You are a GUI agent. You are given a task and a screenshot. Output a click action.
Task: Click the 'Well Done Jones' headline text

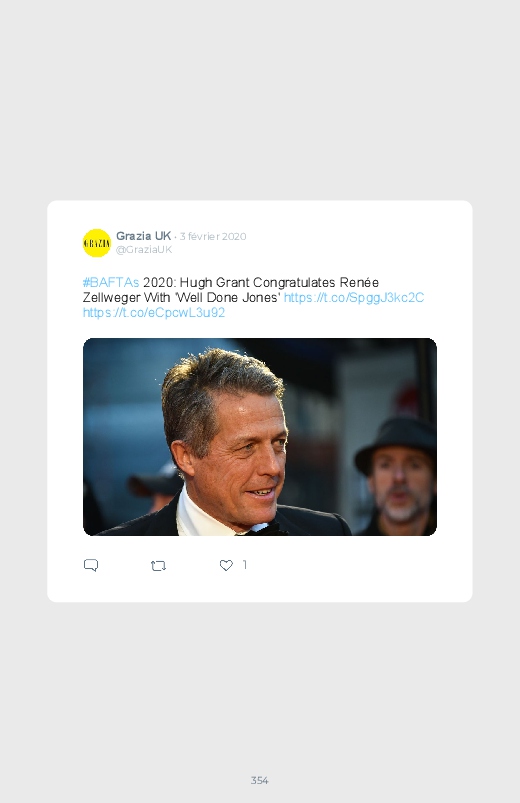click(x=228, y=298)
